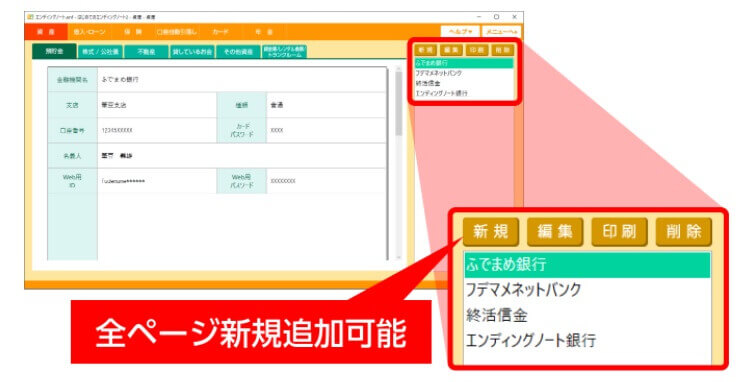Open the ヘルプ dropdown menu
This screenshot has height=382, width=743.
(460, 32)
